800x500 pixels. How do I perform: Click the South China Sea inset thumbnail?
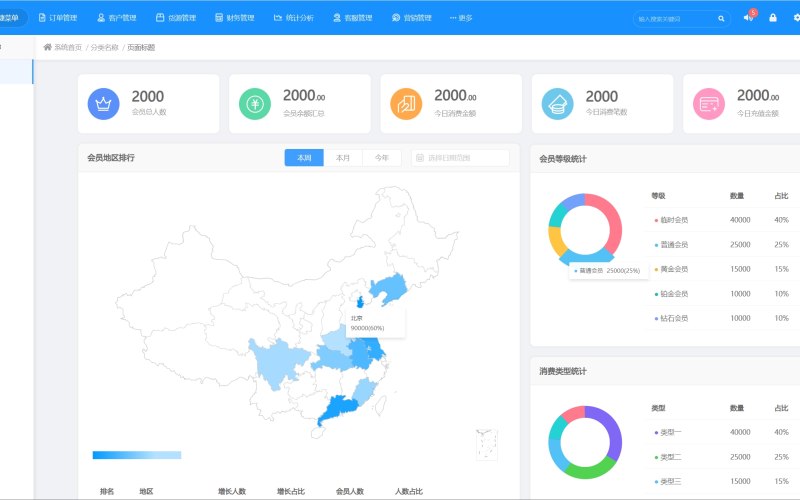tap(487, 445)
